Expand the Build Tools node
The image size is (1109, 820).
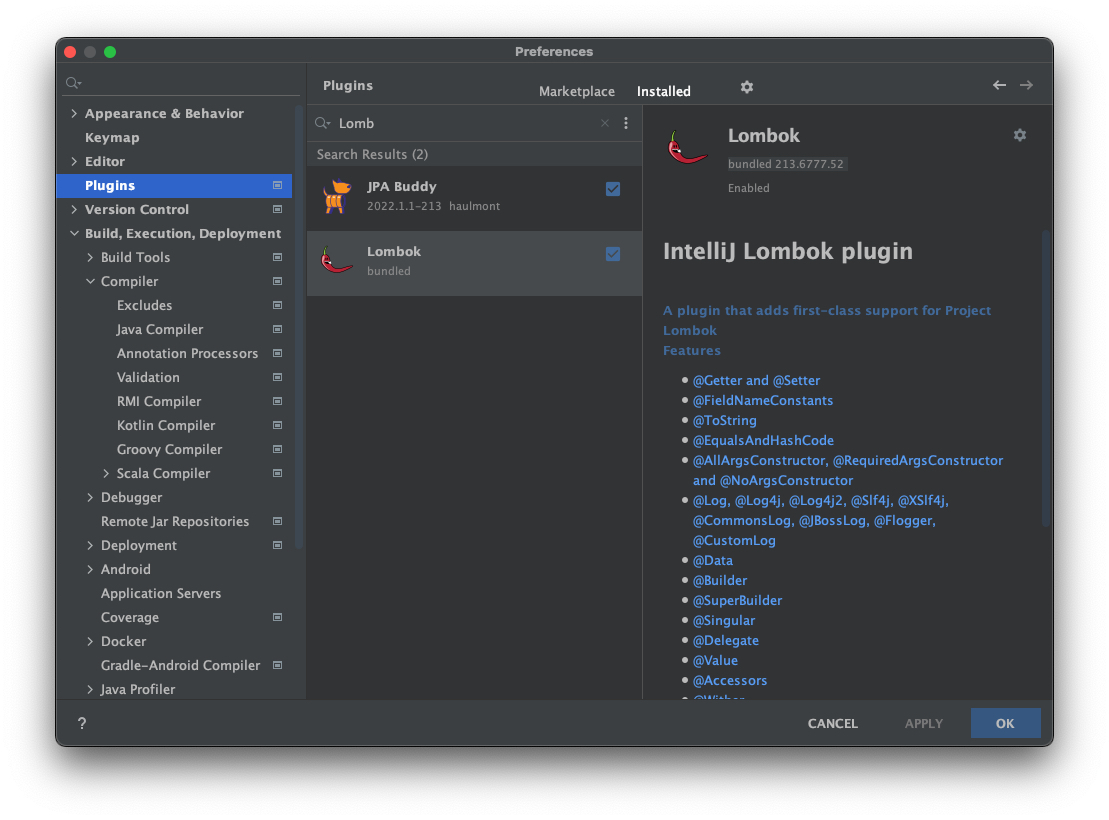(x=90, y=258)
